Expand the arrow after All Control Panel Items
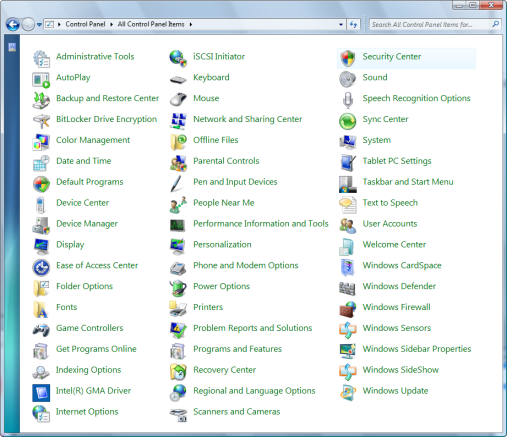Screen dimensions: 507x437 point(191,24)
